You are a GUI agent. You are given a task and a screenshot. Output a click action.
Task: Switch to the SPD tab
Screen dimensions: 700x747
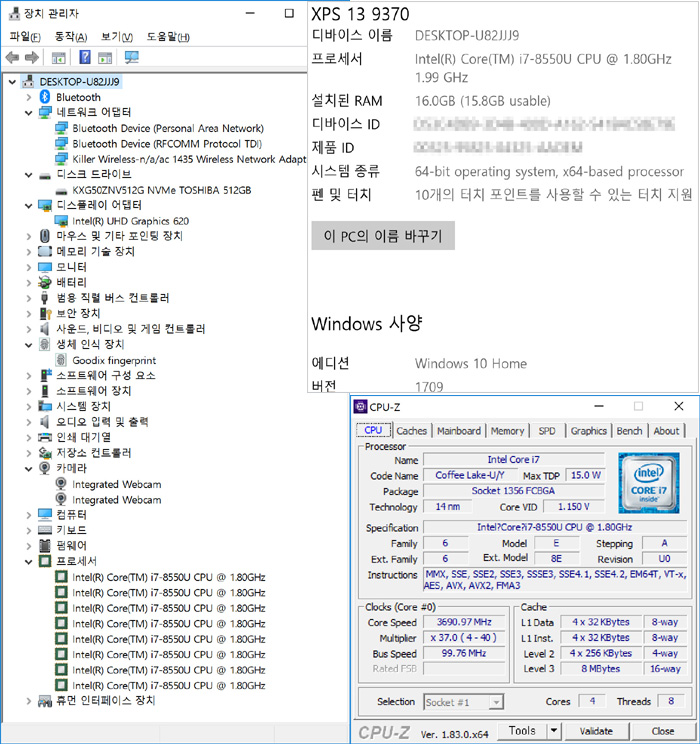[x=547, y=431]
